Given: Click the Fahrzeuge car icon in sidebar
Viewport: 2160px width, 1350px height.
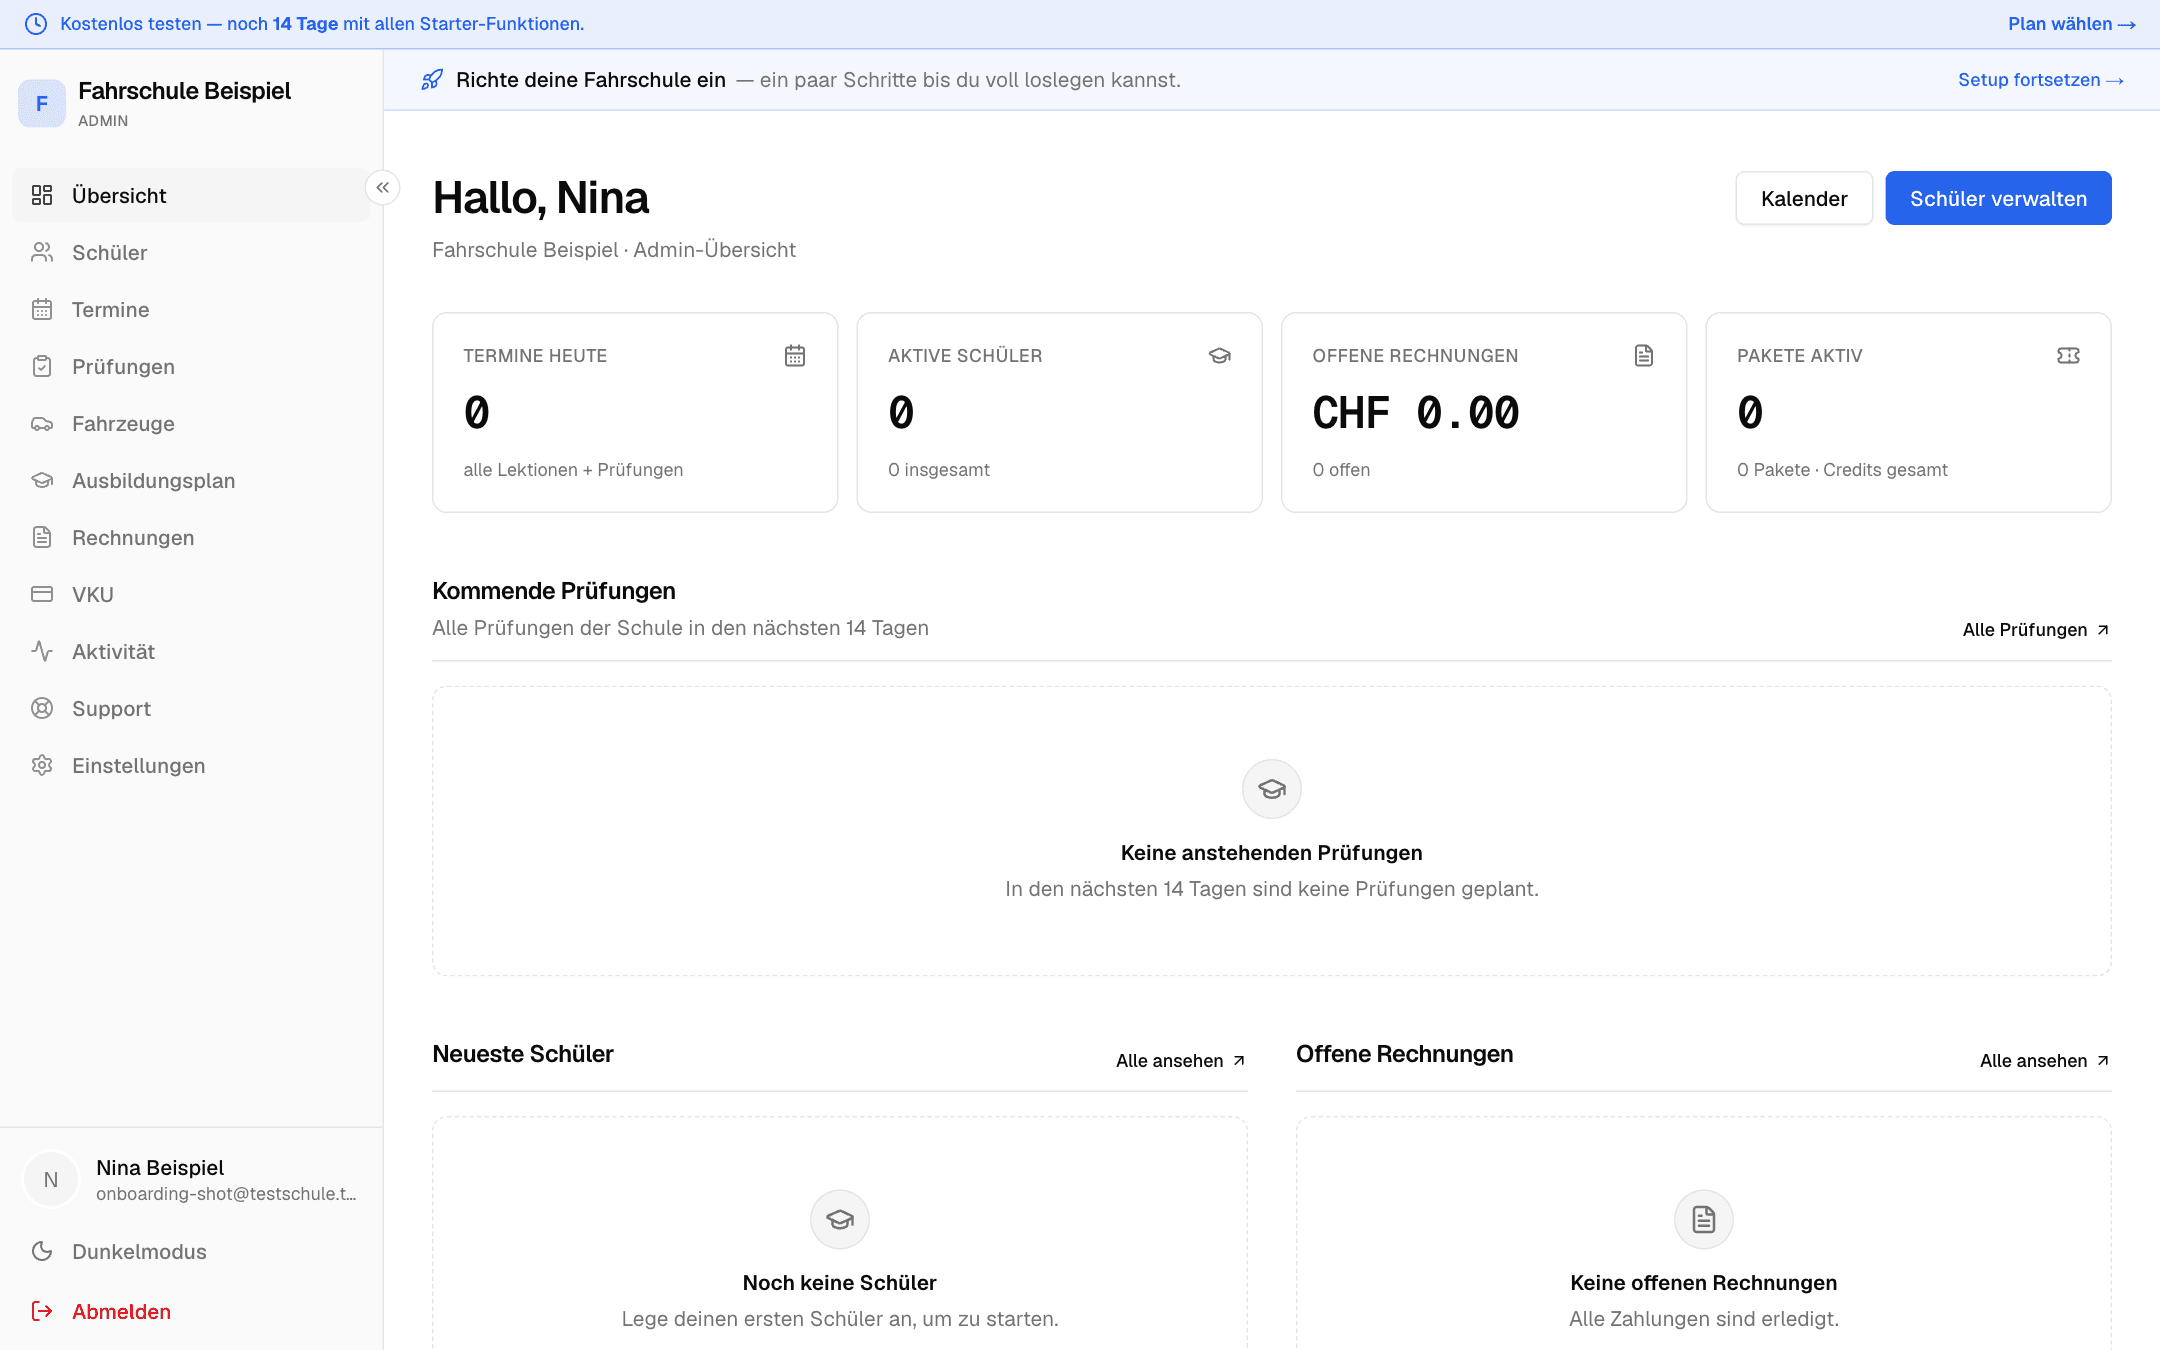Looking at the screenshot, I should [42, 423].
